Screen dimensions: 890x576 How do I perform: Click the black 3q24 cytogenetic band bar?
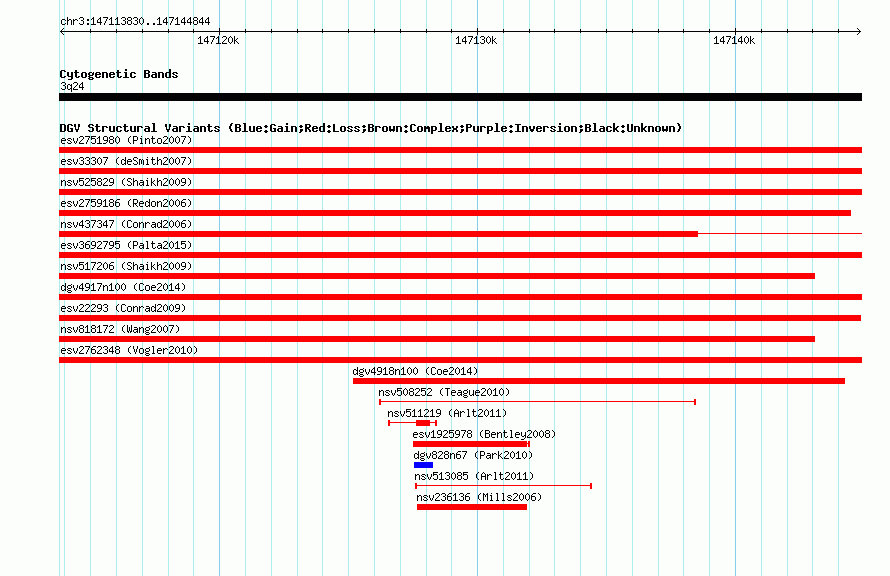pos(460,97)
